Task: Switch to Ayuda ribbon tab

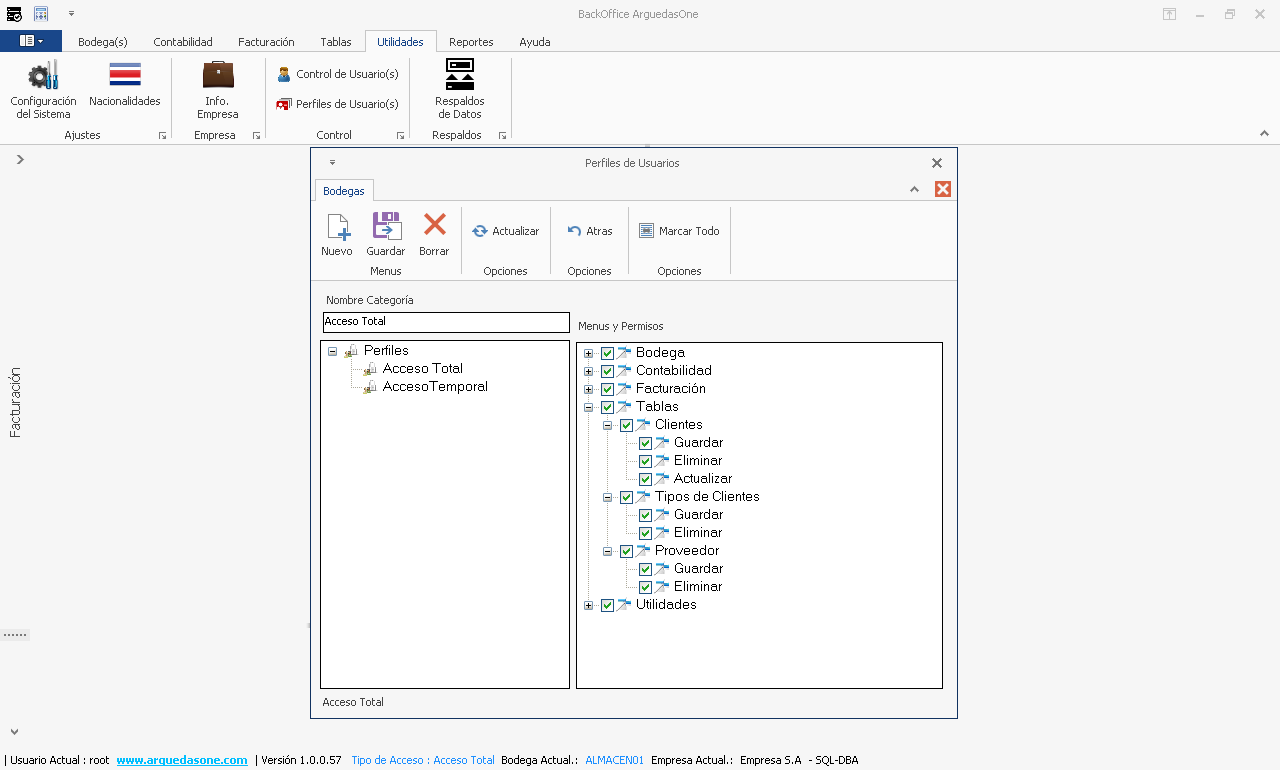Action: tap(535, 42)
